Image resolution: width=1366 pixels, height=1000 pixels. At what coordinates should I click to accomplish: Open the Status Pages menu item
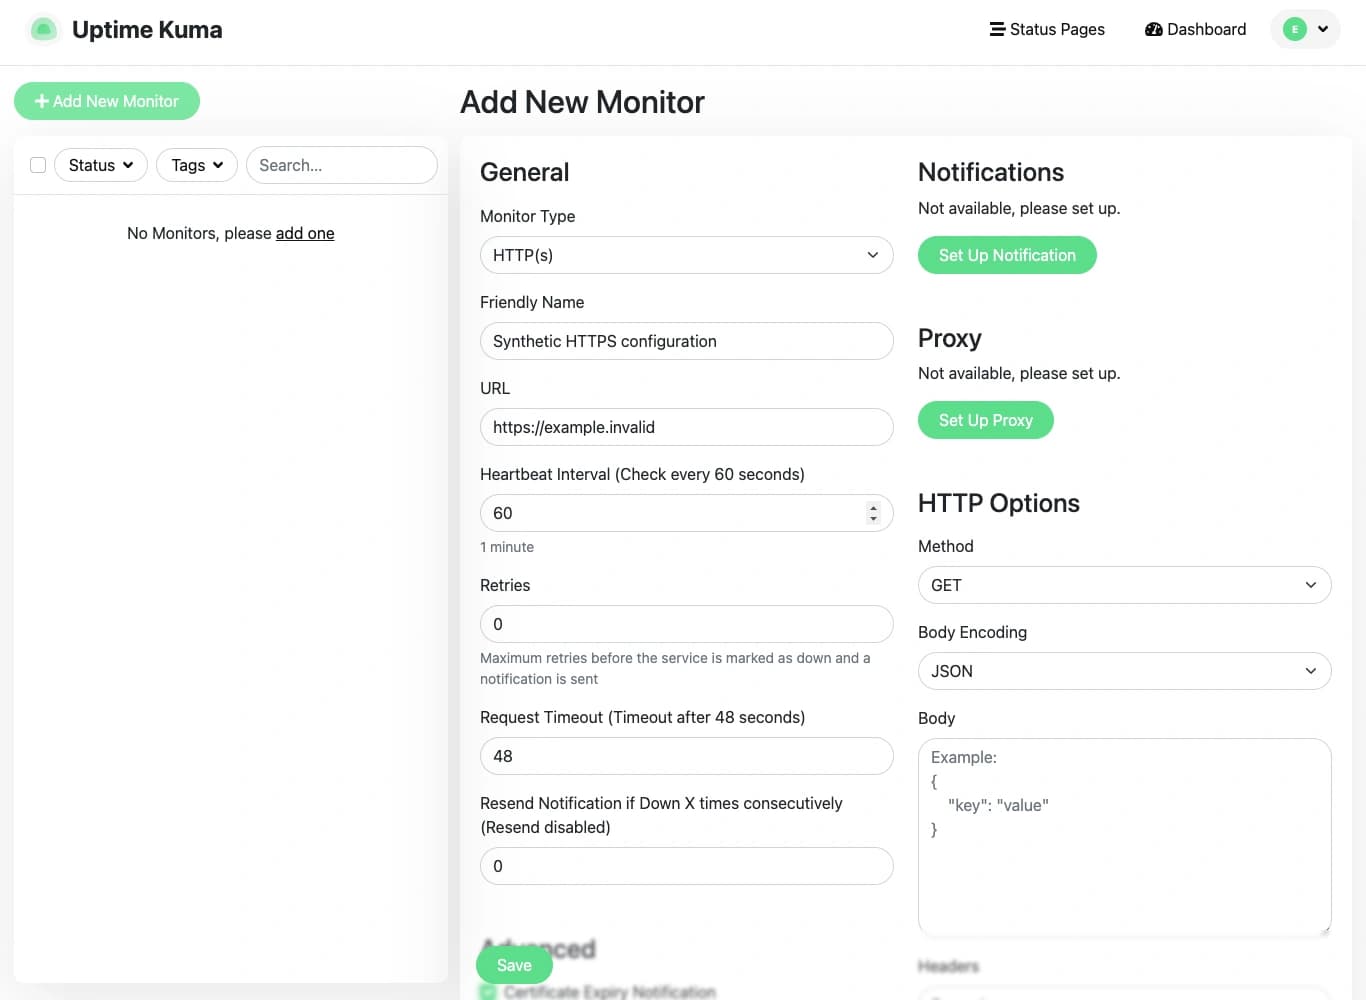tap(1047, 30)
